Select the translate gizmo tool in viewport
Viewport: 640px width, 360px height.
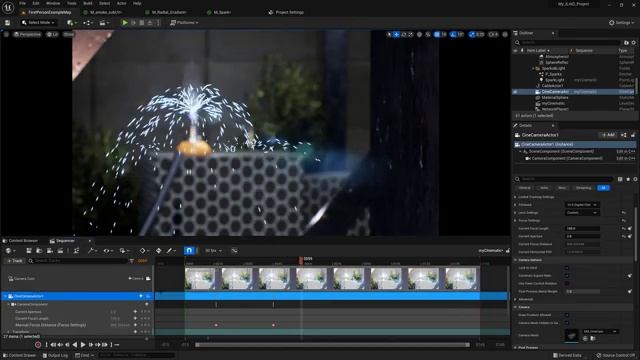[x=396, y=35]
